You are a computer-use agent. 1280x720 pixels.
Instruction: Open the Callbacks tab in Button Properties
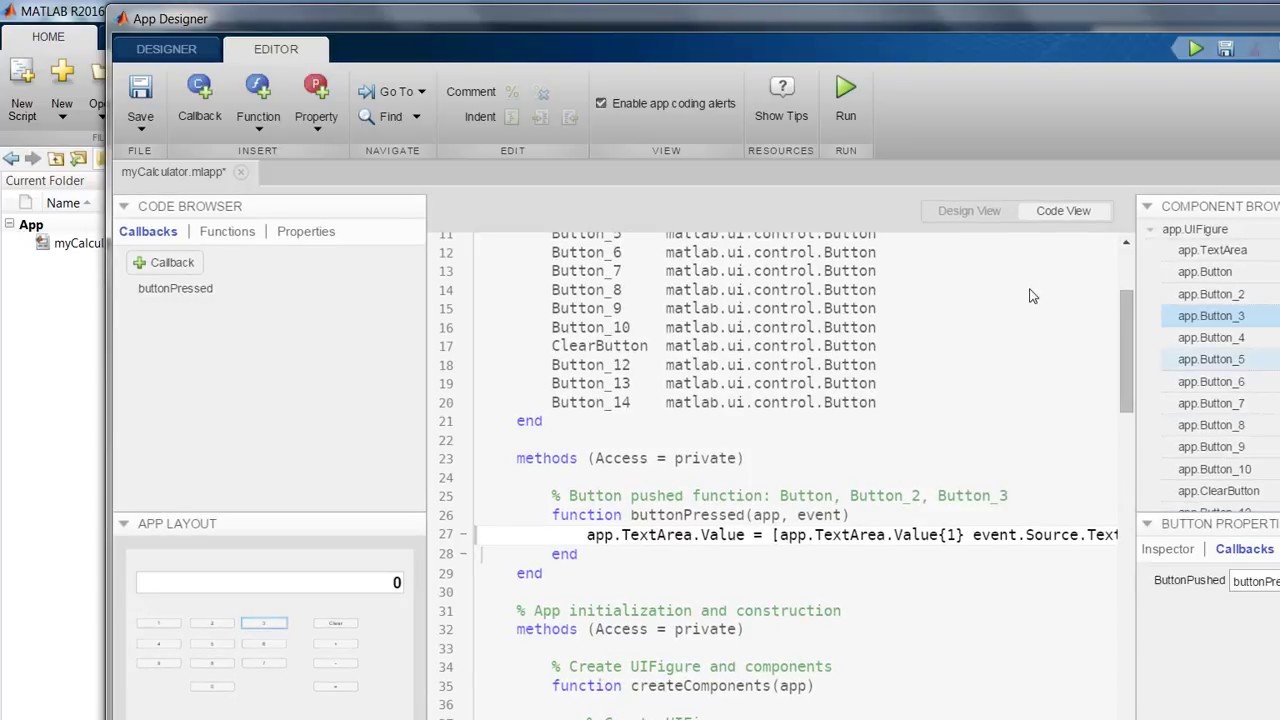point(1245,549)
